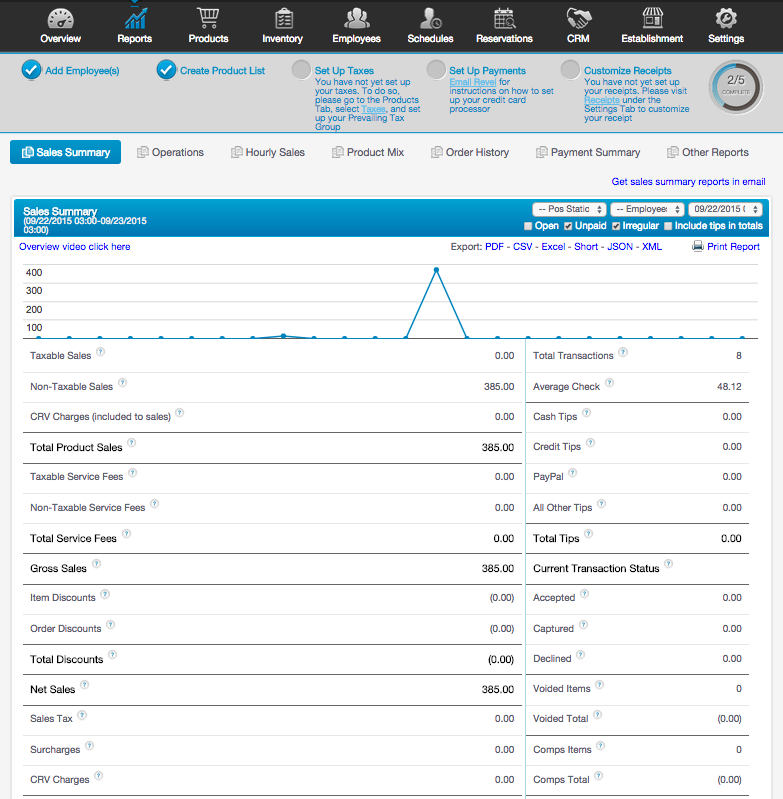
Task: Click the 2/5 complete progress ring
Action: [x=736, y=87]
